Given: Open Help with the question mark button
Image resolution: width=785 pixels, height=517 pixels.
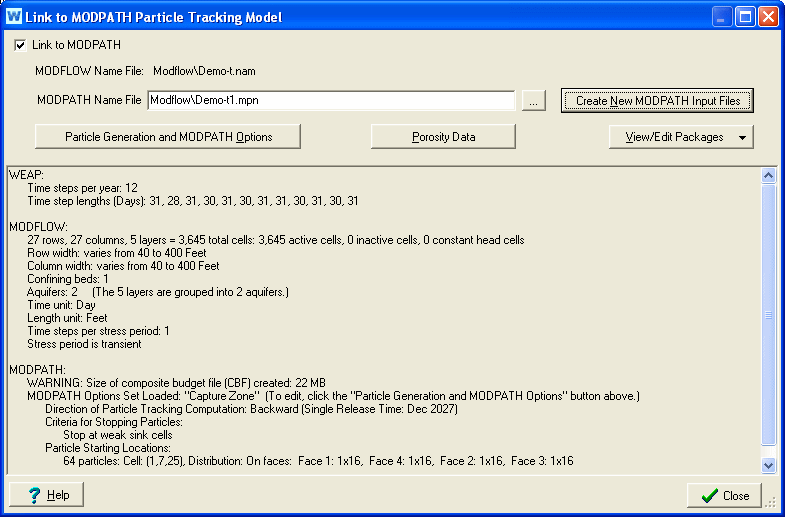Looking at the screenshot, I should [47, 495].
